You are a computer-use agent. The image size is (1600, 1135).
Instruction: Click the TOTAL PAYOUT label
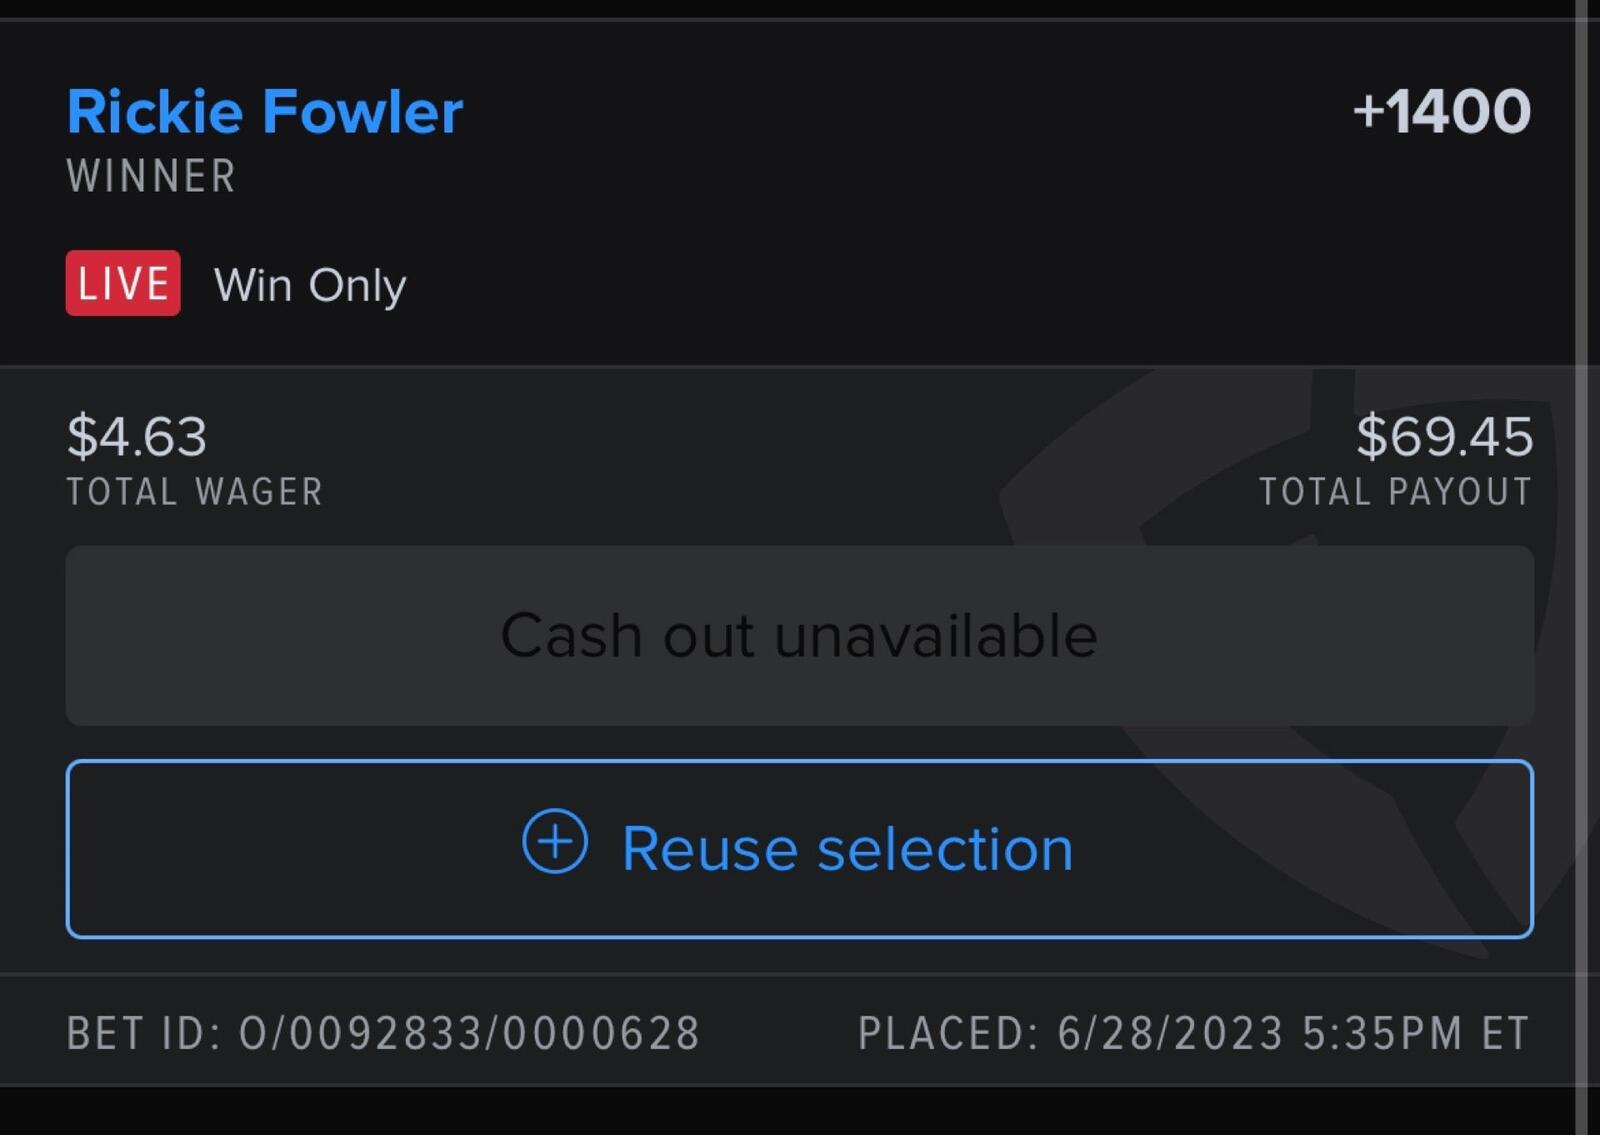point(1395,491)
